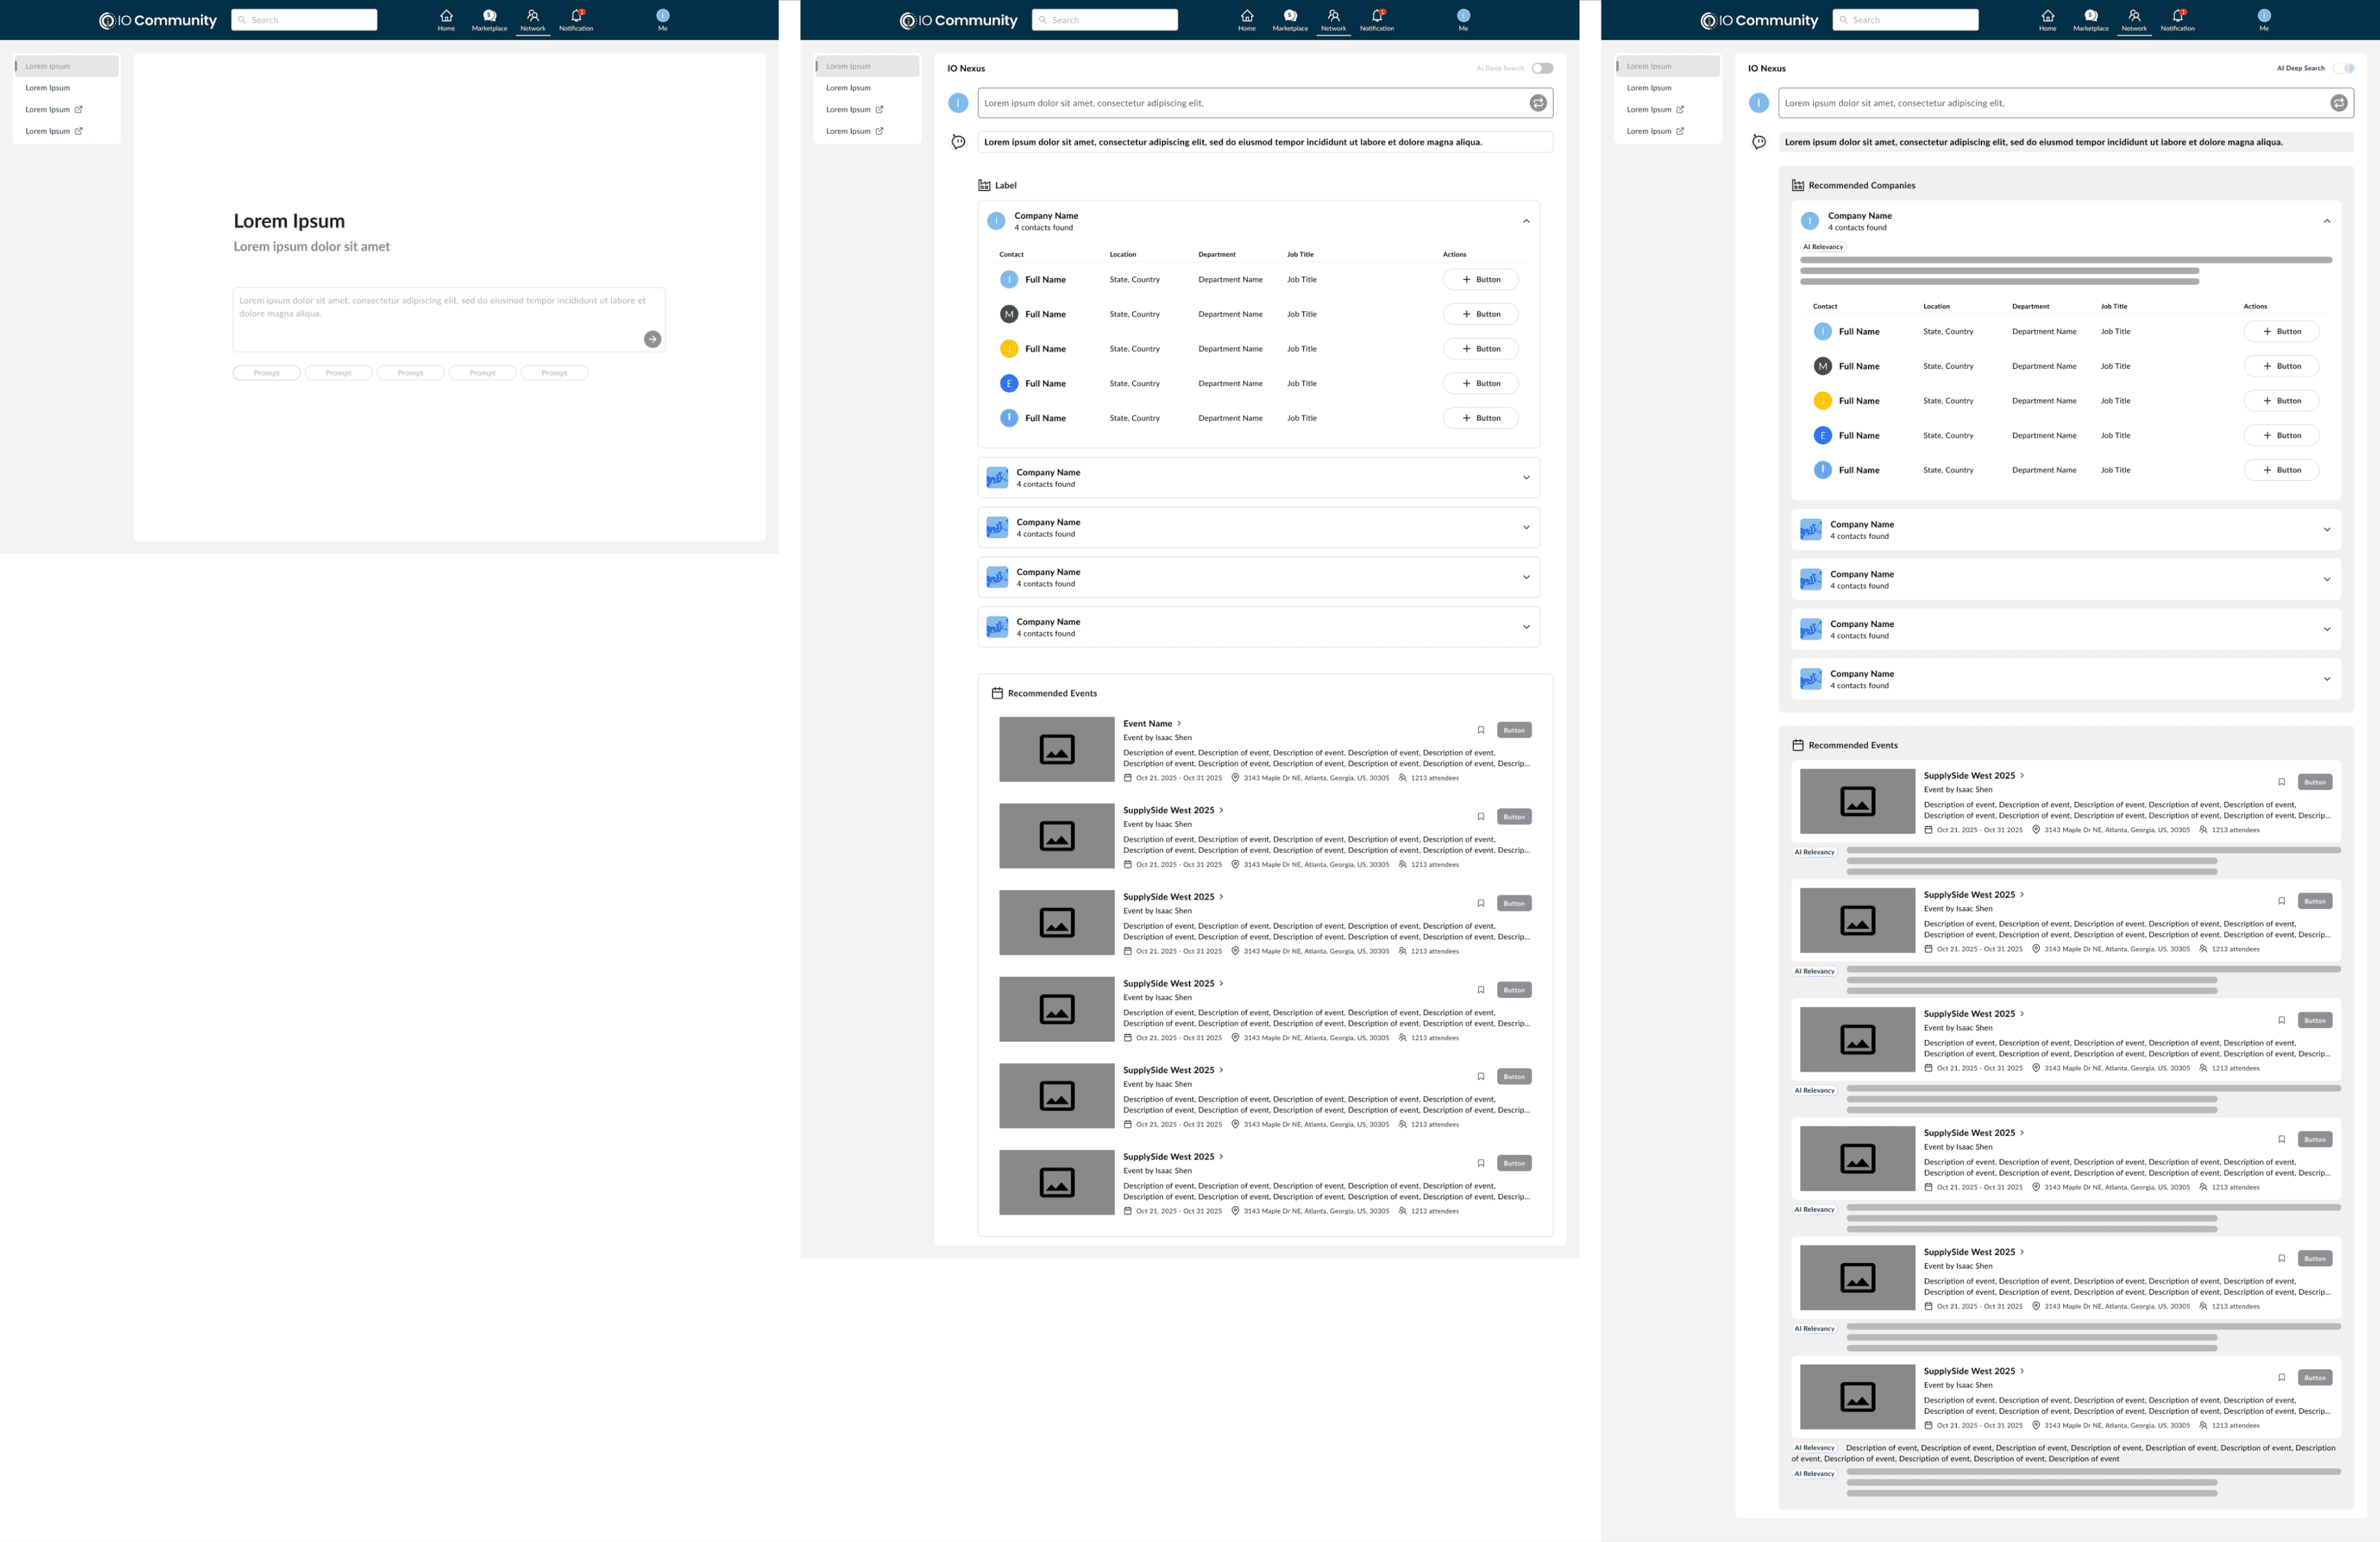Click grey Button beside Event Name event

pos(1514,730)
